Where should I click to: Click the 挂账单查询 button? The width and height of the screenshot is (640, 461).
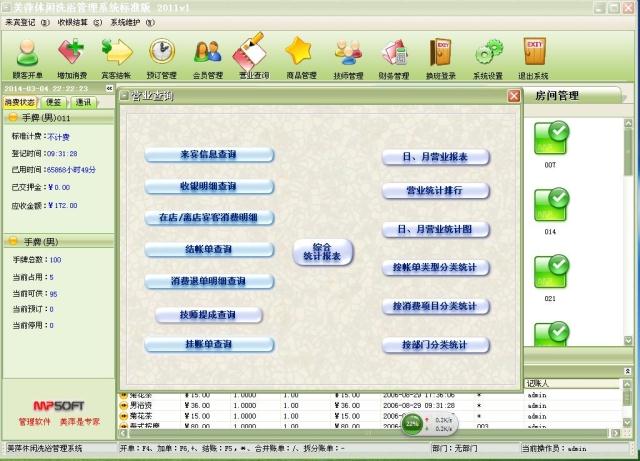point(209,344)
